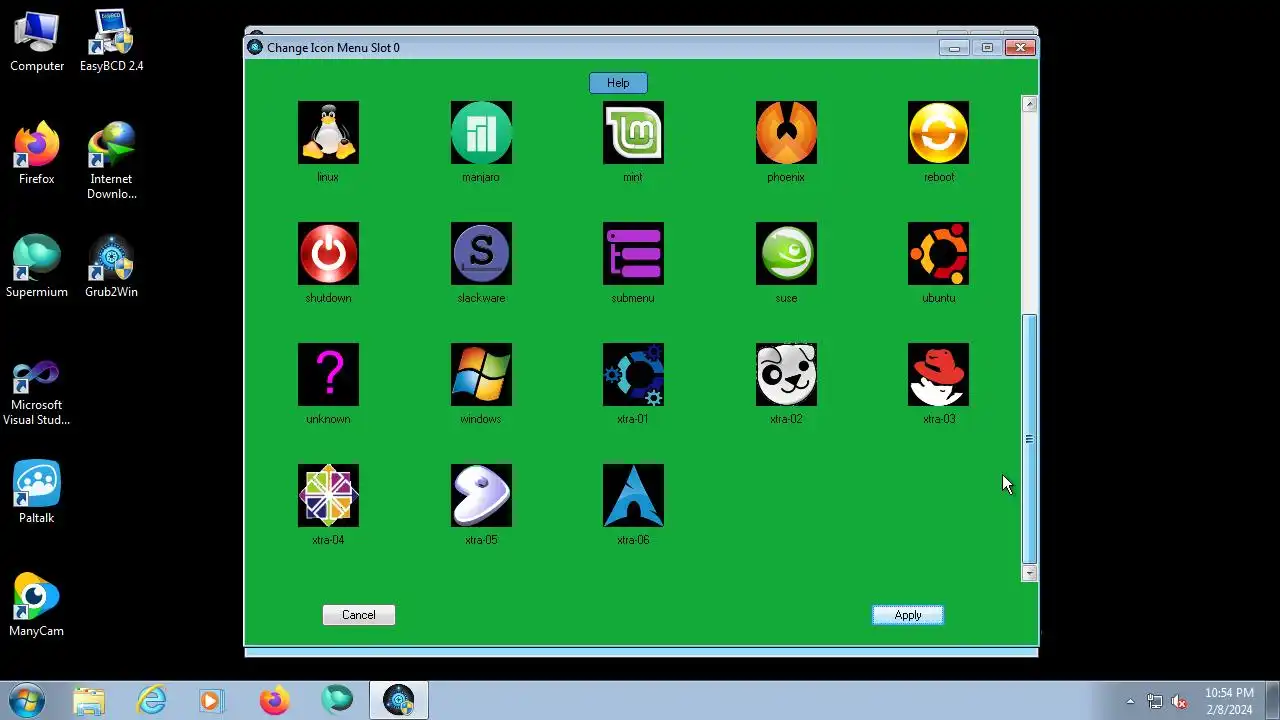Select Microsoft Visual Studio desktop shortcut

(37, 393)
